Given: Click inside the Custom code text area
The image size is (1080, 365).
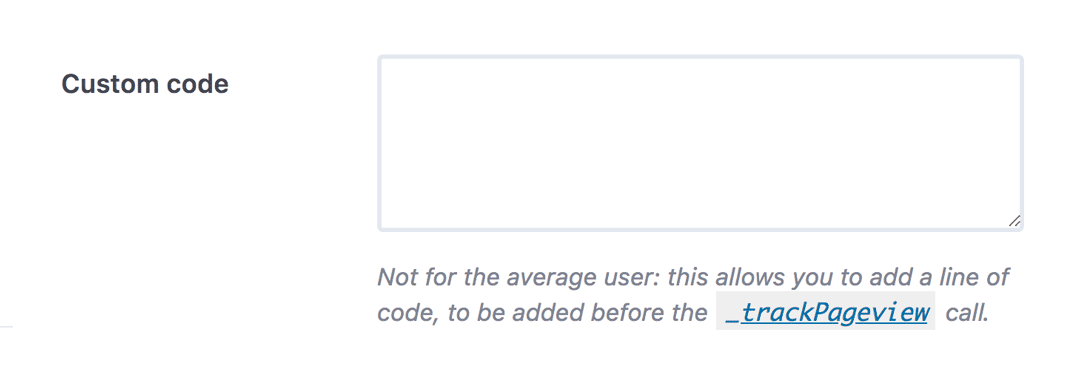Looking at the screenshot, I should [x=700, y=143].
